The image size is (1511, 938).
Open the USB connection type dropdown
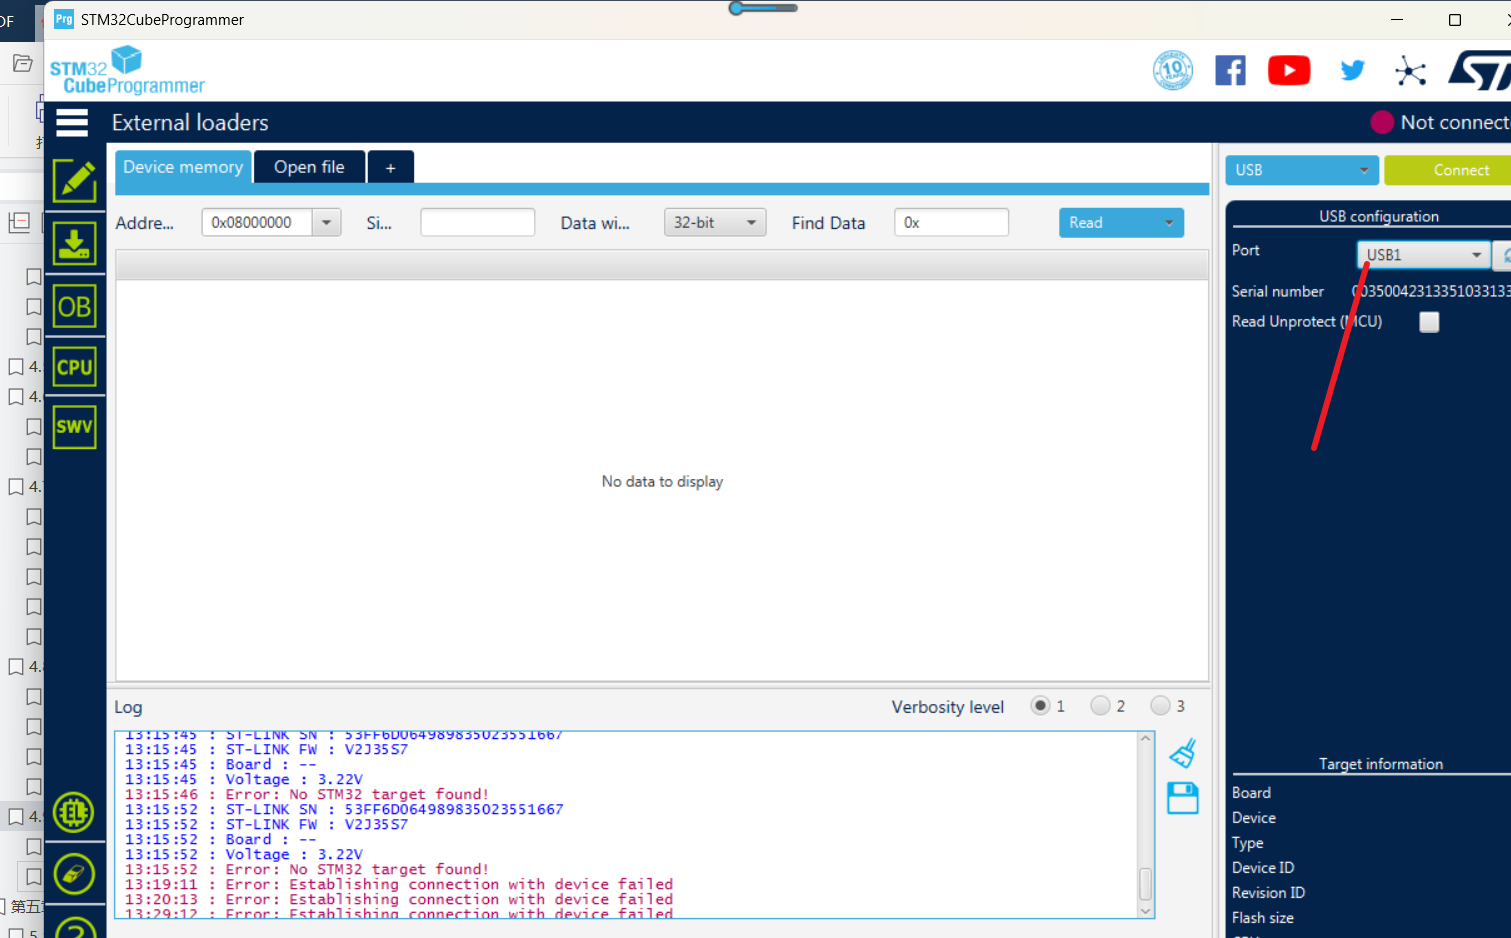point(1302,170)
